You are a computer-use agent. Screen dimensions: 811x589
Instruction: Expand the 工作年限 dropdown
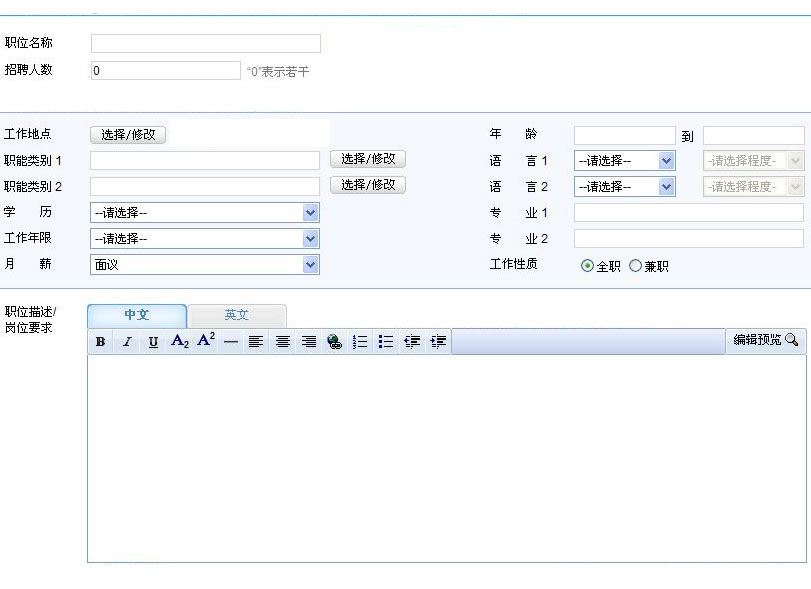(x=204, y=238)
